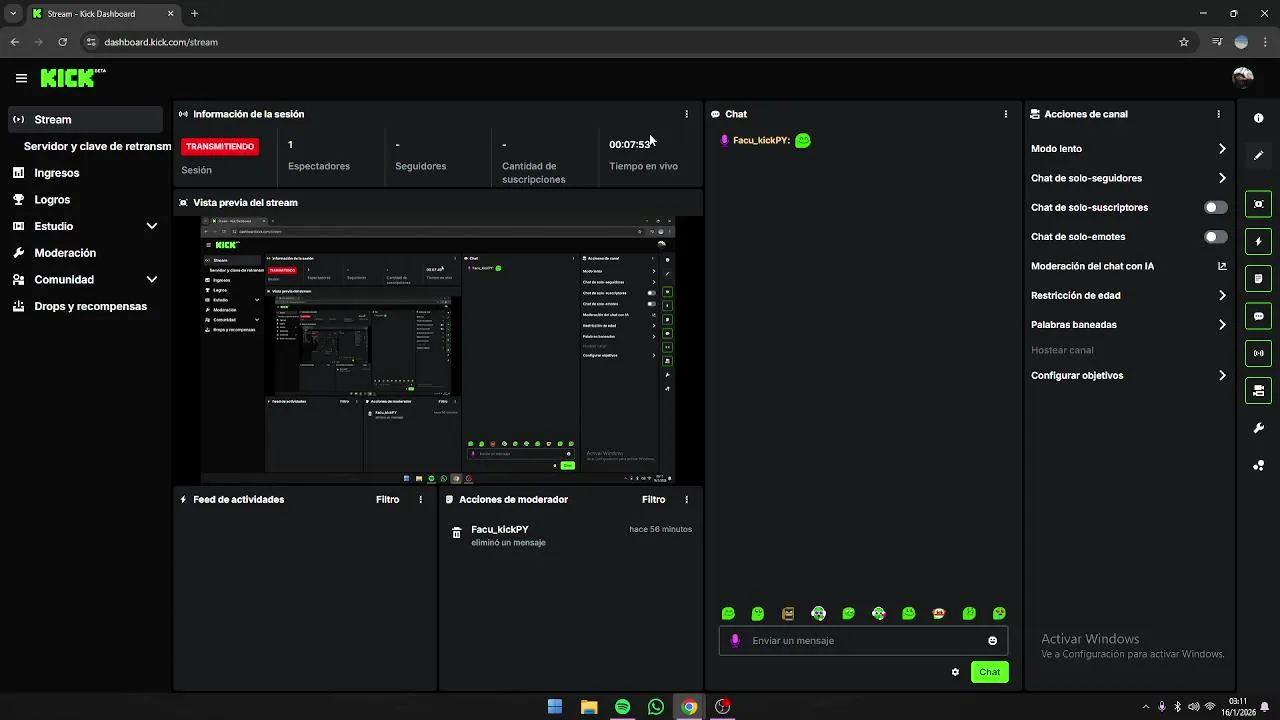Viewport: 1280px width, 720px height.
Task: Click the trash icon beside Facu_kickPY action
Action: [456, 533]
